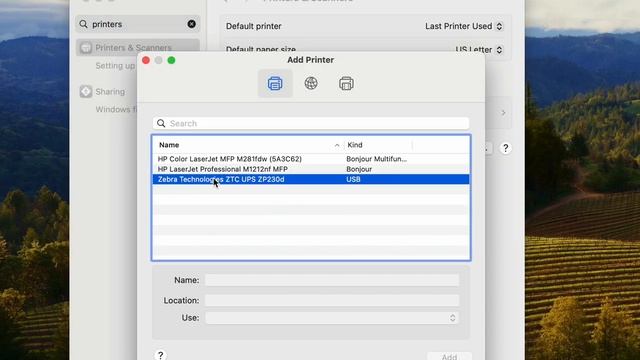Click the Bonjour kind of HP LaserJet Professional
Screen dimensions: 640x360
[359, 169]
